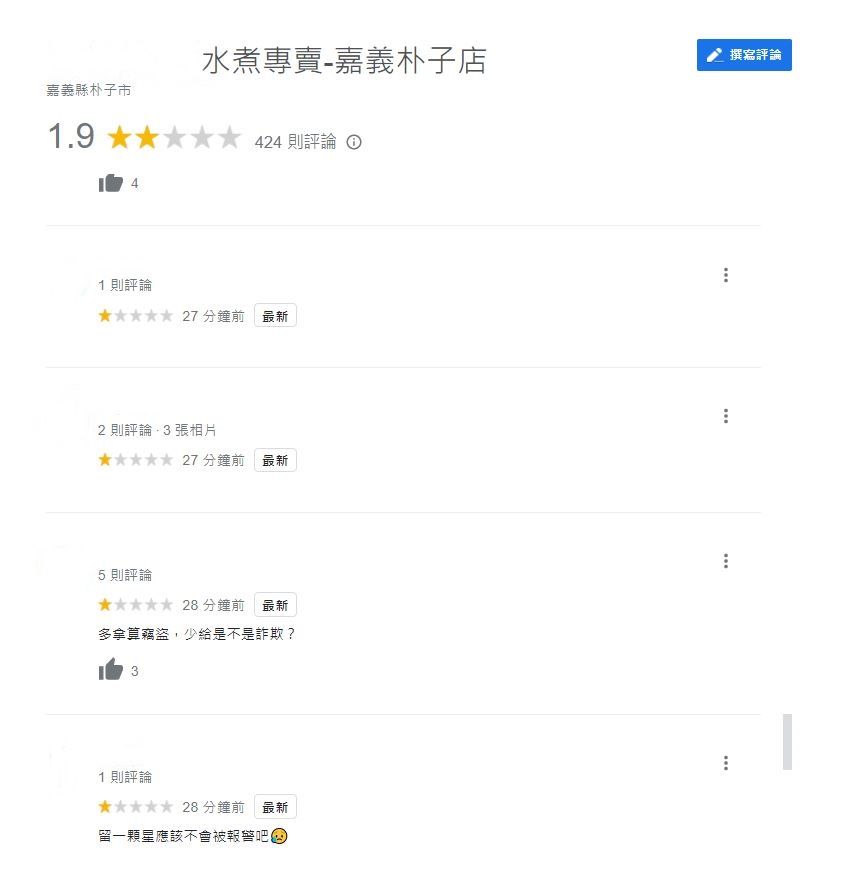The width and height of the screenshot is (841, 884).
Task: Click the 撰寫評論 write review button
Action: coord(743,55)
